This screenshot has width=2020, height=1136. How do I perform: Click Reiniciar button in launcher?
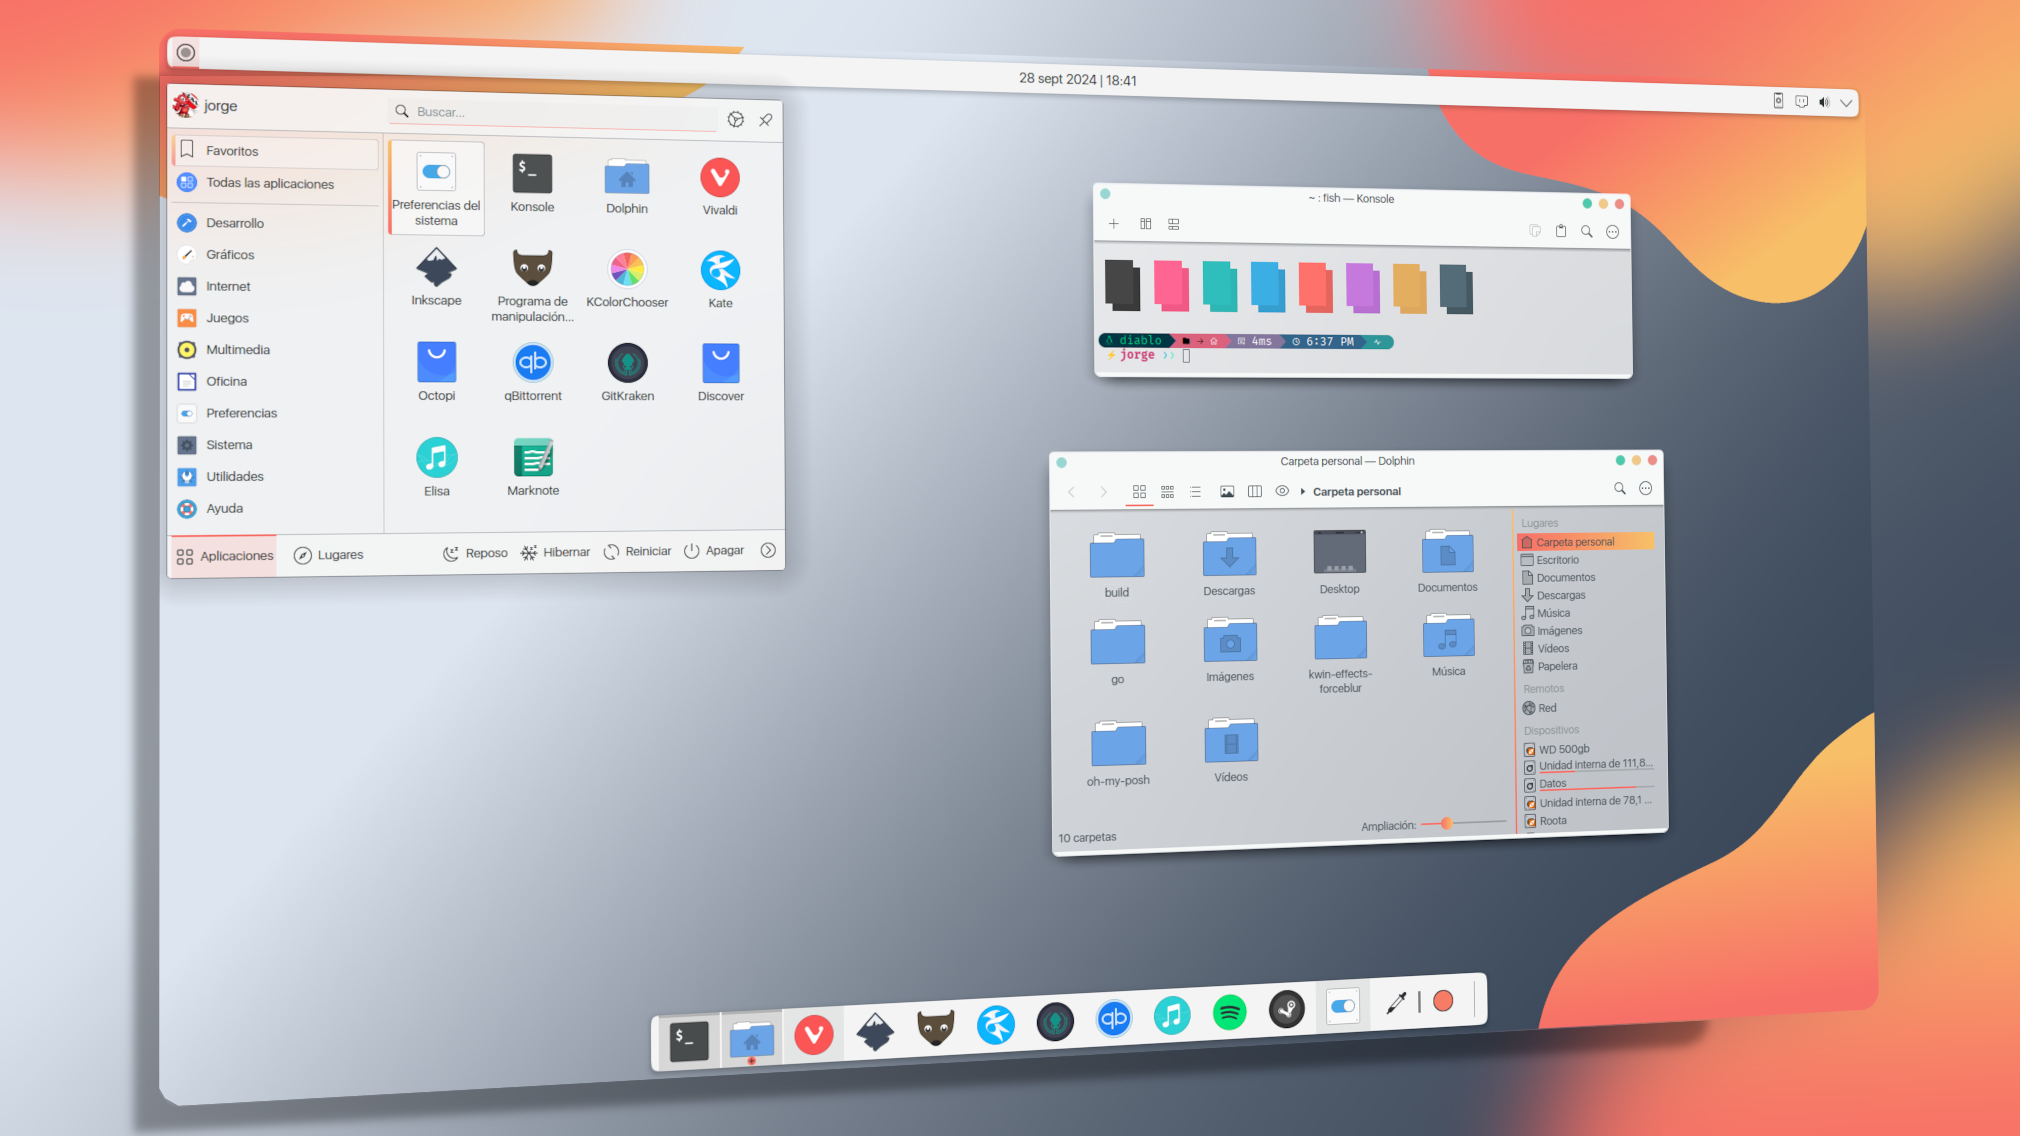[637, 551]
